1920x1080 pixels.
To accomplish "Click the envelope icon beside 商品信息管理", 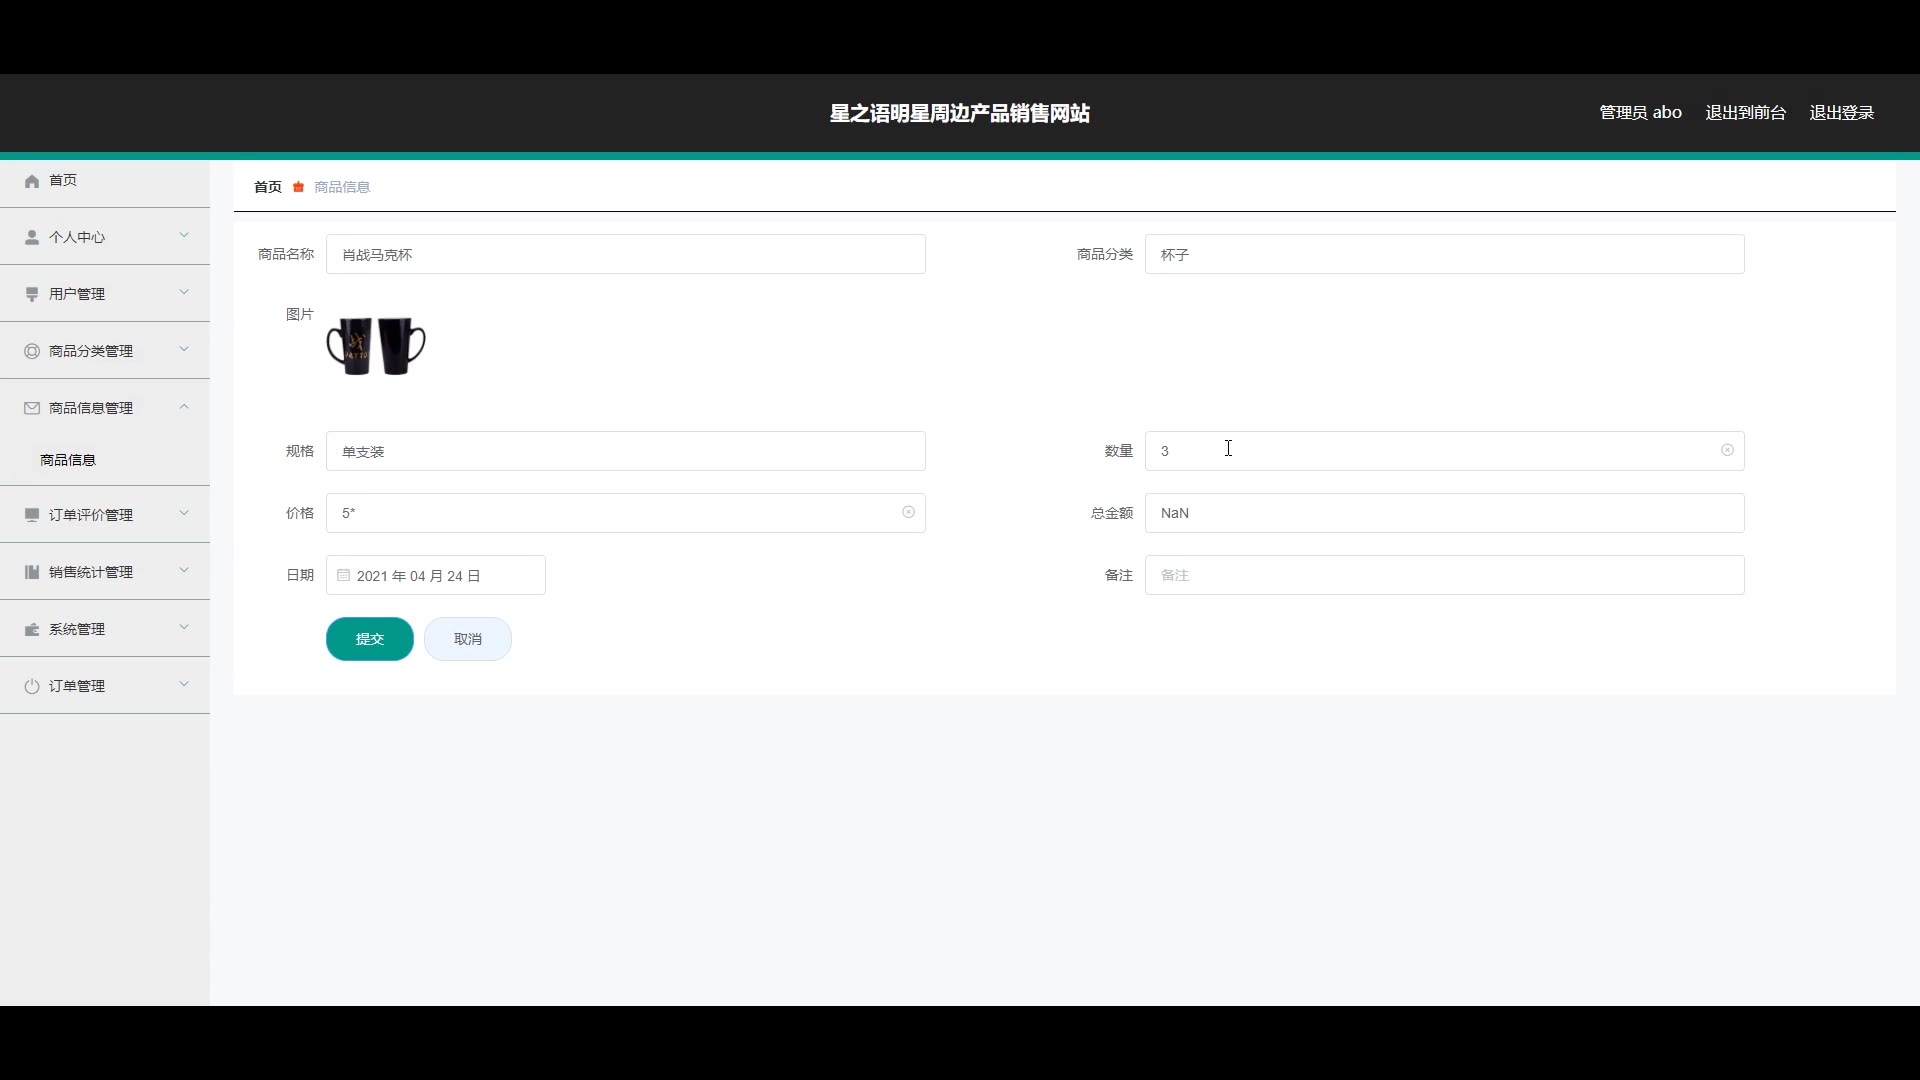I will (x=32, y=408).
